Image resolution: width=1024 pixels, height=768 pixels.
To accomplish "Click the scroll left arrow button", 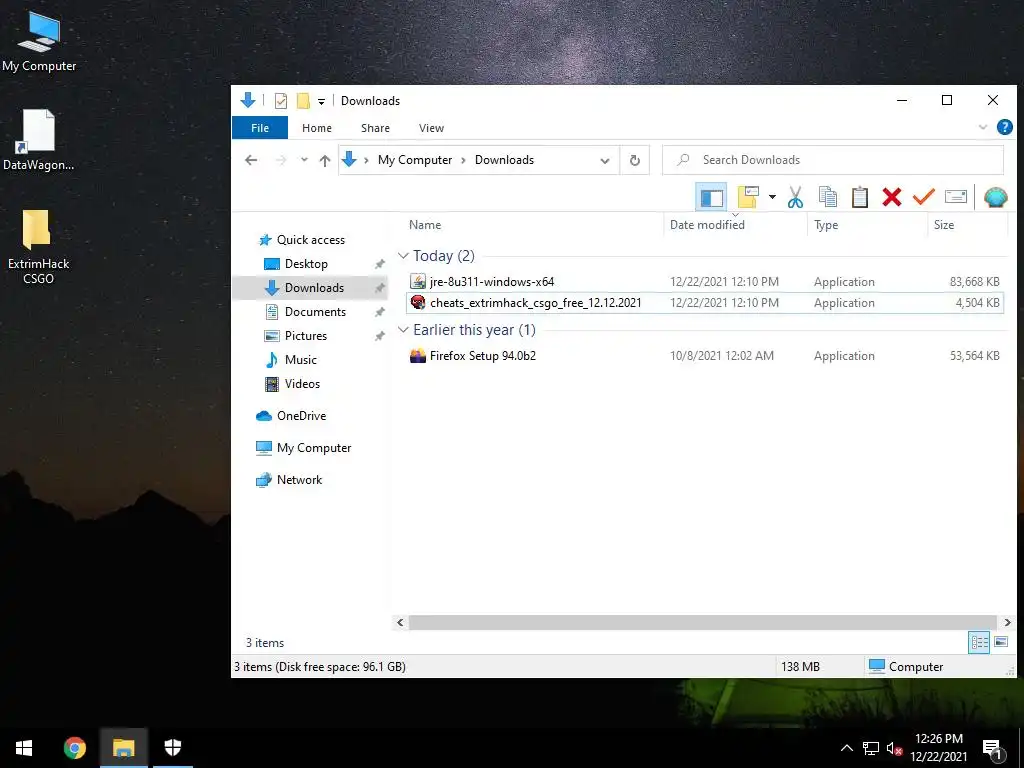I will click(x=400, y=622).
